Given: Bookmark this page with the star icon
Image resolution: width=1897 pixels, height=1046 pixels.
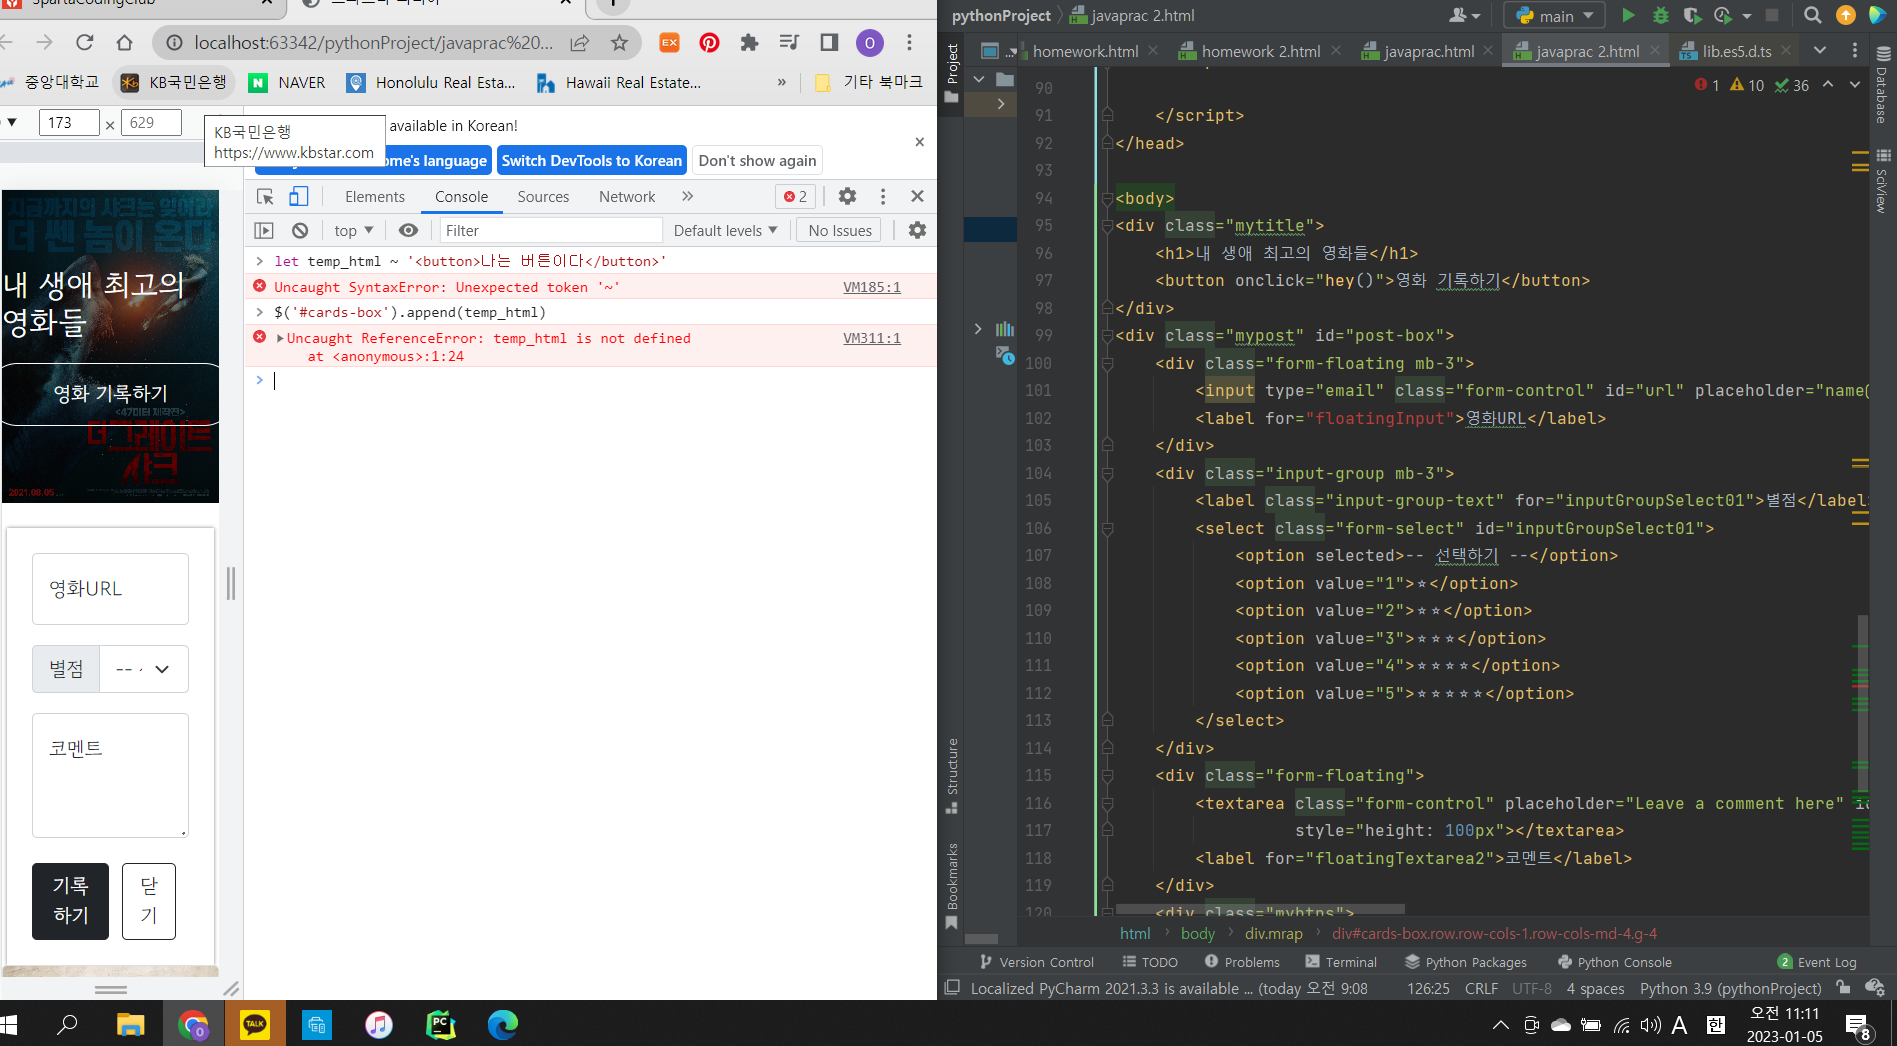Looking at the screenshot, I should click(620, 42).
